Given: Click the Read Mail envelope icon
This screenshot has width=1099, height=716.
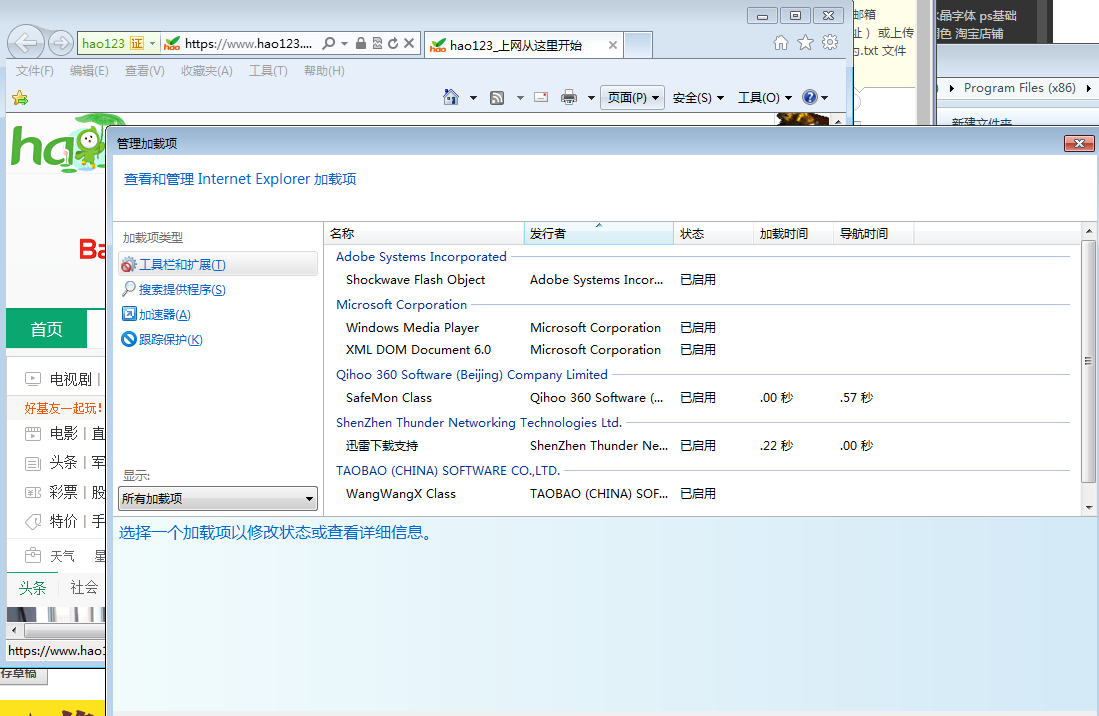Looking at the screenshot, I should 539,96.
